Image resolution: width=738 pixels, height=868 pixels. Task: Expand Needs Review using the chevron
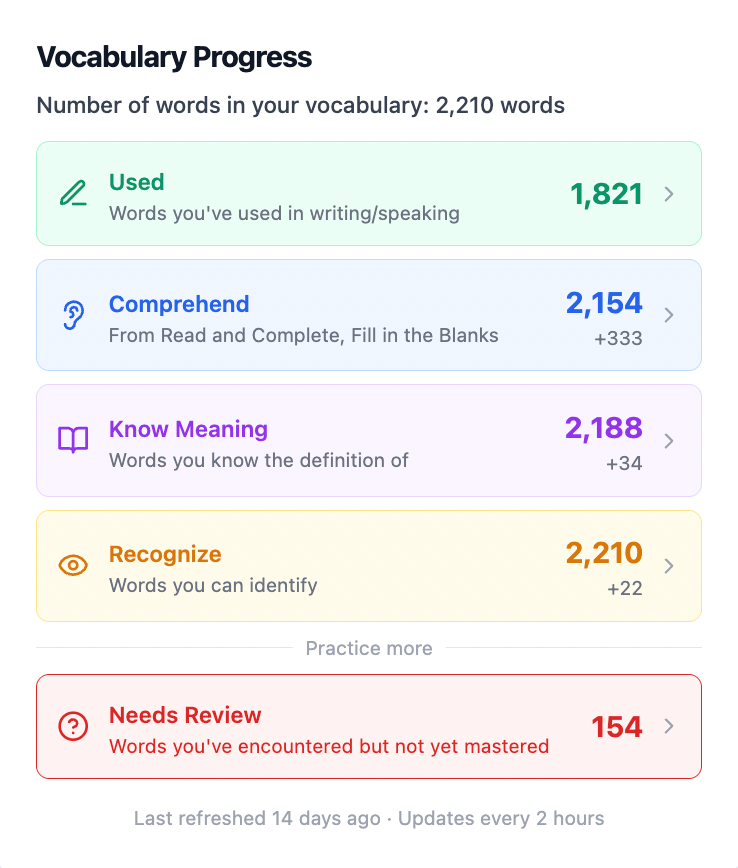tap(669, 728)
